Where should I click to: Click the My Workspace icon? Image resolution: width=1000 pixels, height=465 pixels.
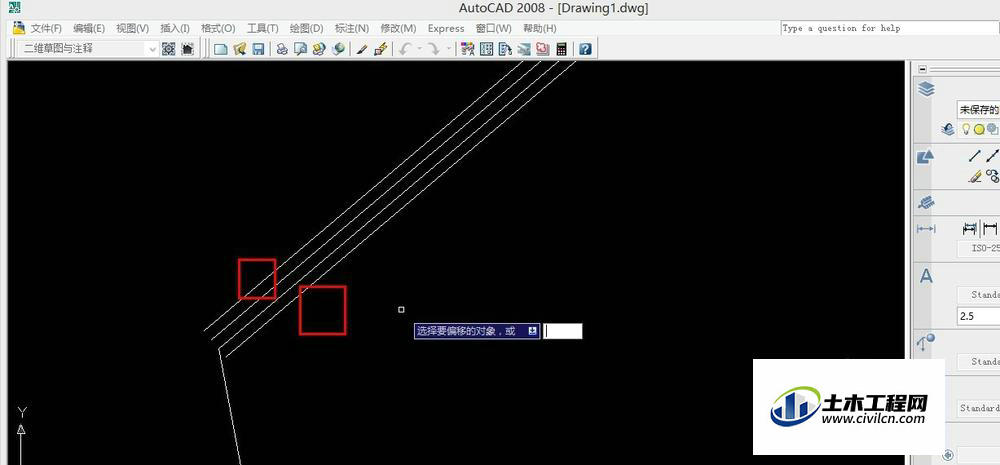tap(188, 48)
